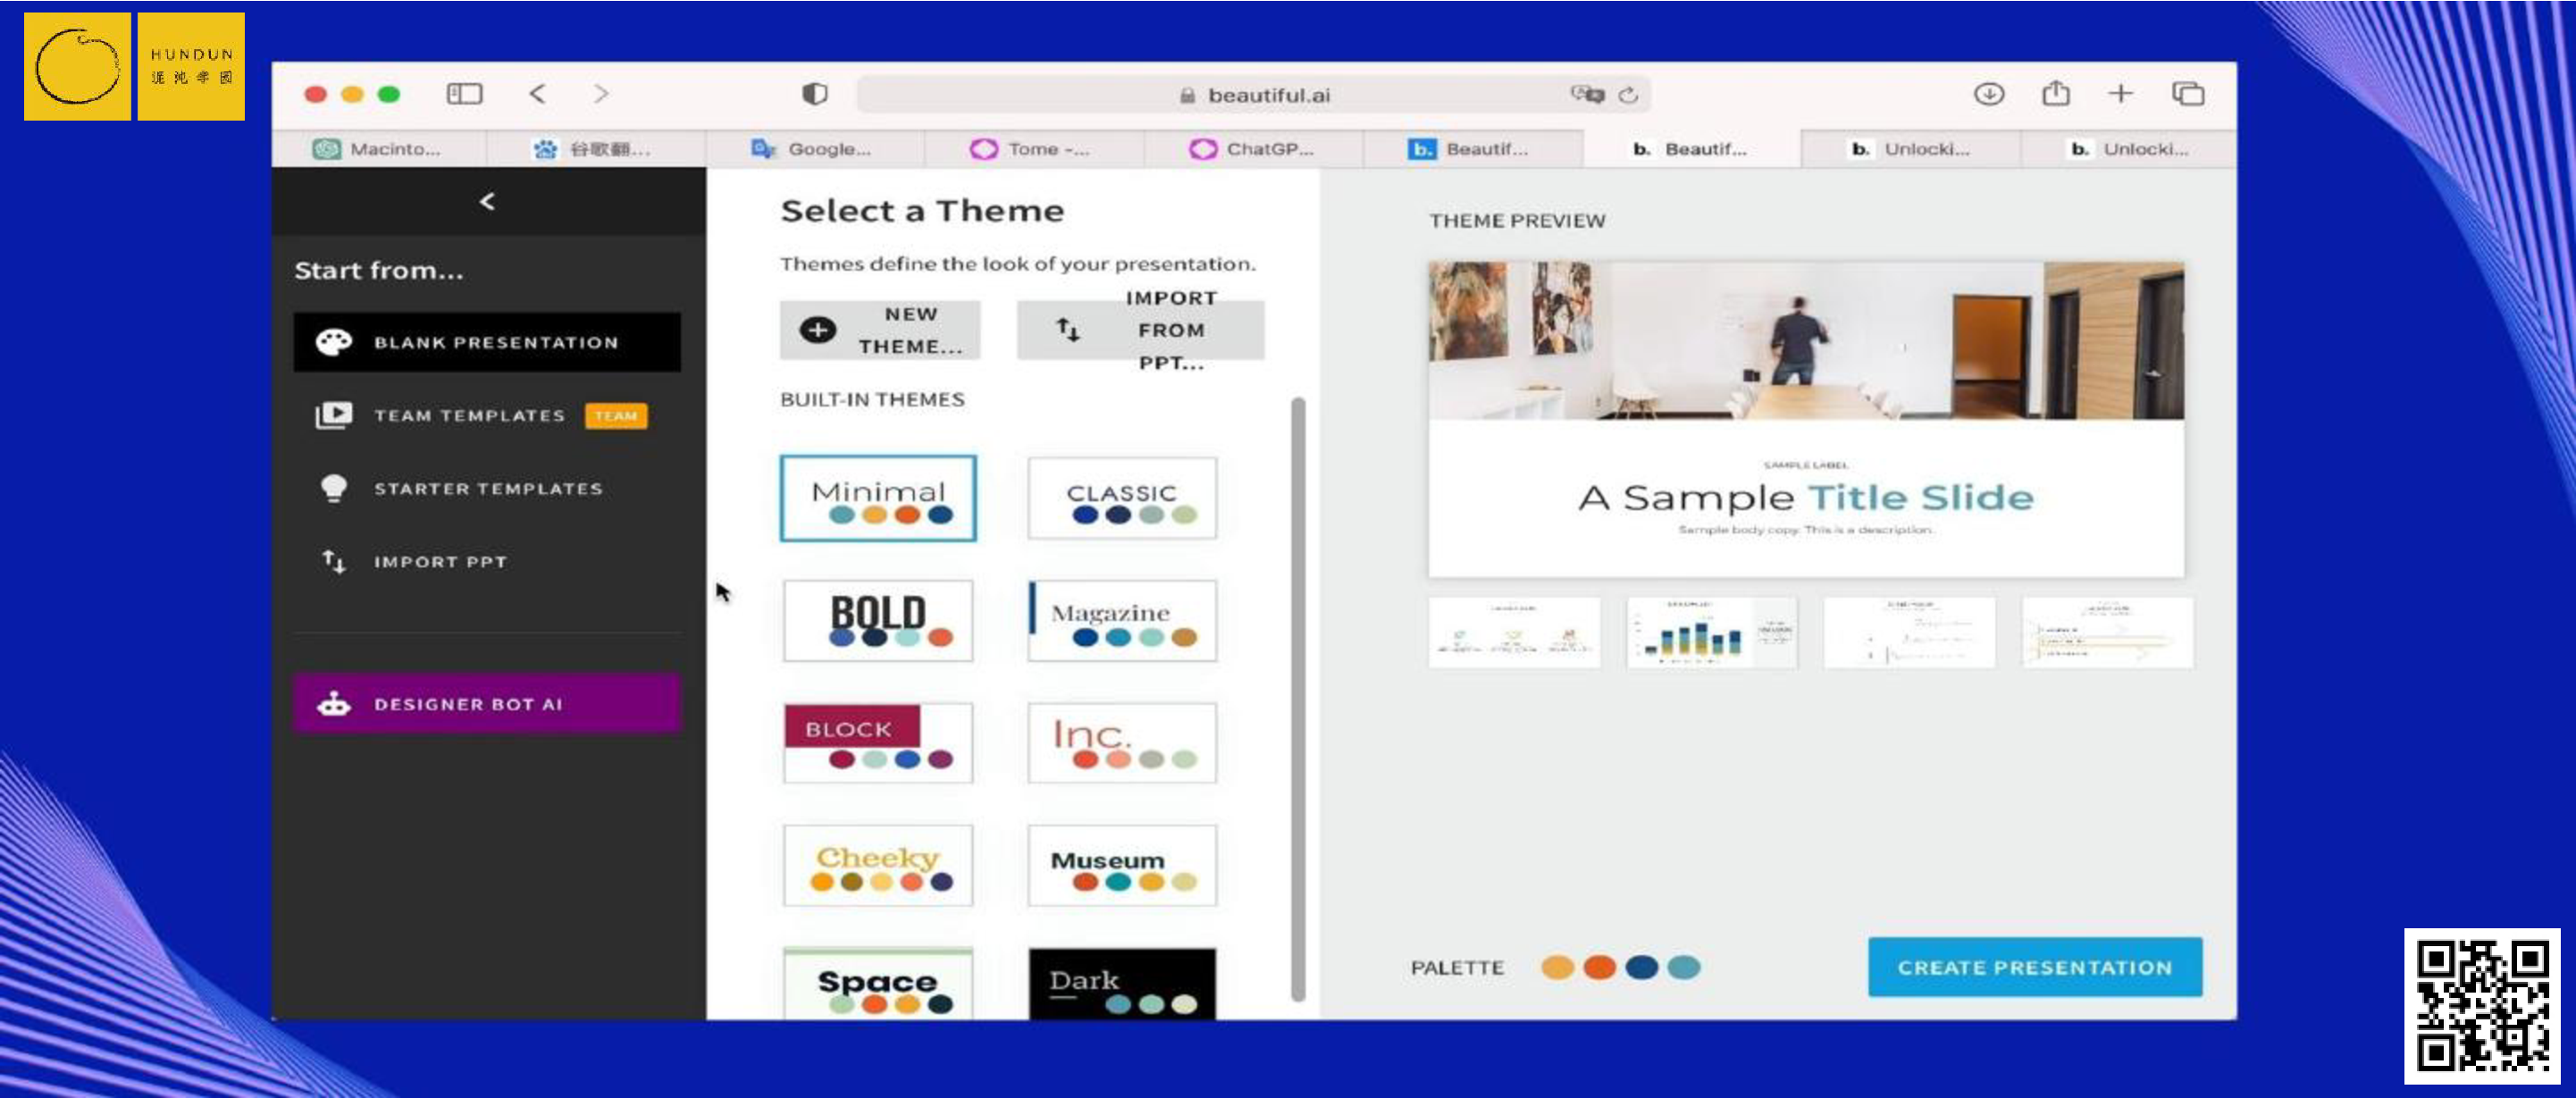
Task: Select the Museum theme
Action: (x=1122, y=865)
